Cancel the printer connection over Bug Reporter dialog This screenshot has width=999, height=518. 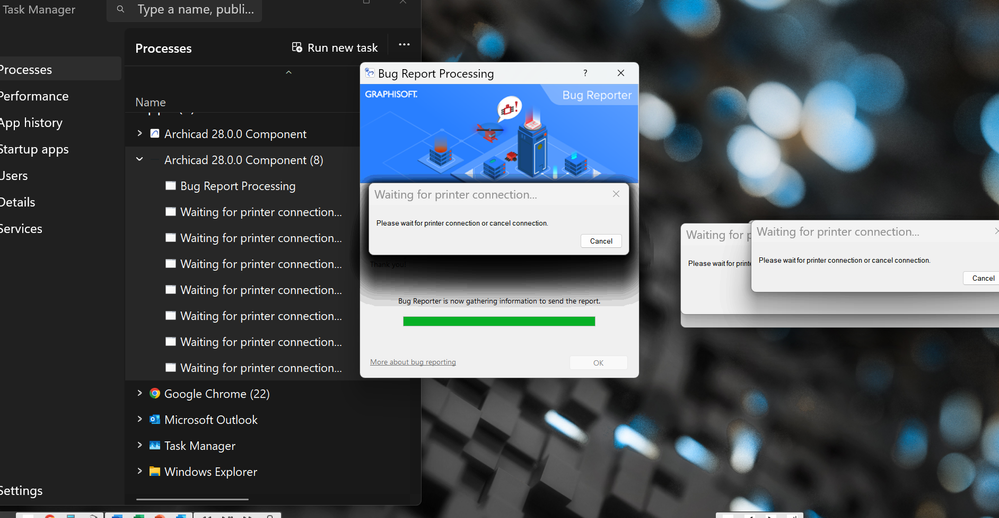601,241
